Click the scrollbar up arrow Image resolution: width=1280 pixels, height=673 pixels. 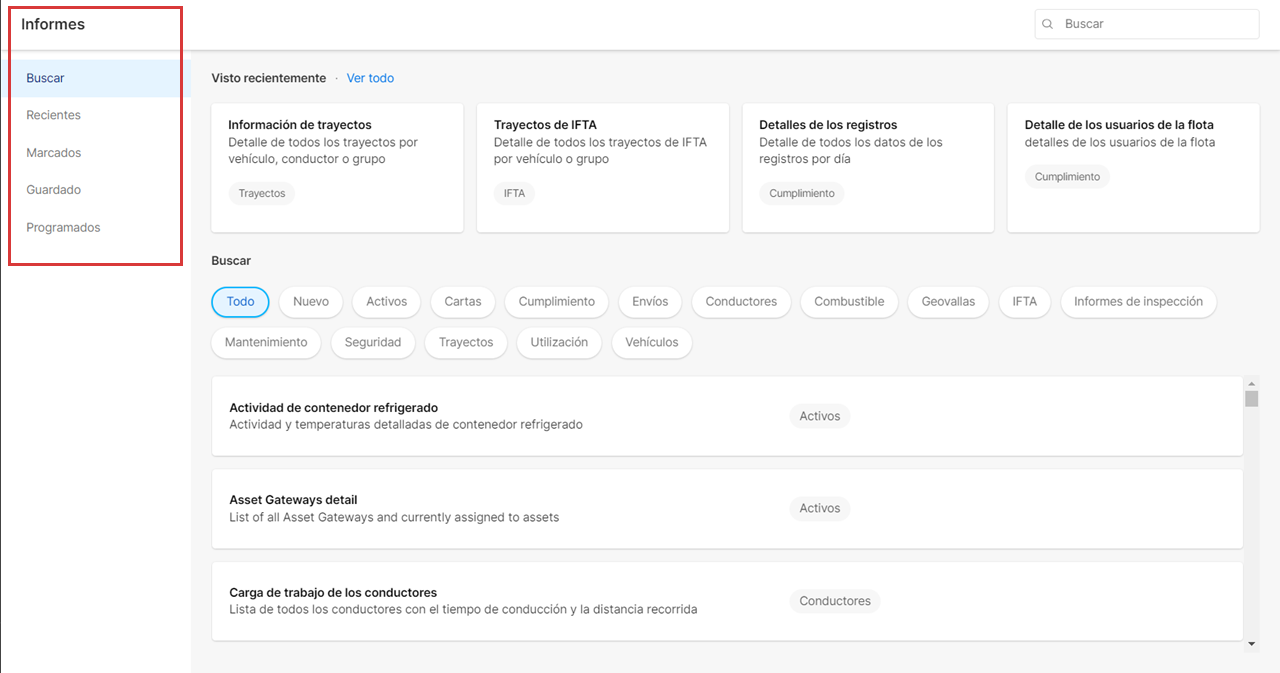1251,383
